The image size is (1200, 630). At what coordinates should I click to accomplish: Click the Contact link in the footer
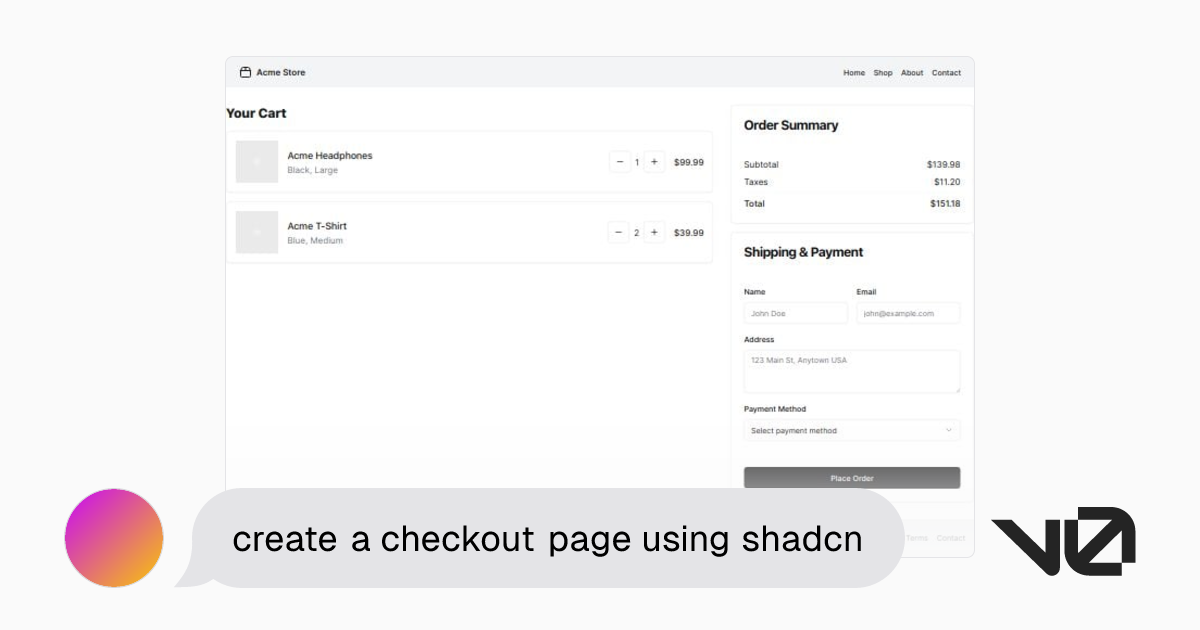[951, 538]
